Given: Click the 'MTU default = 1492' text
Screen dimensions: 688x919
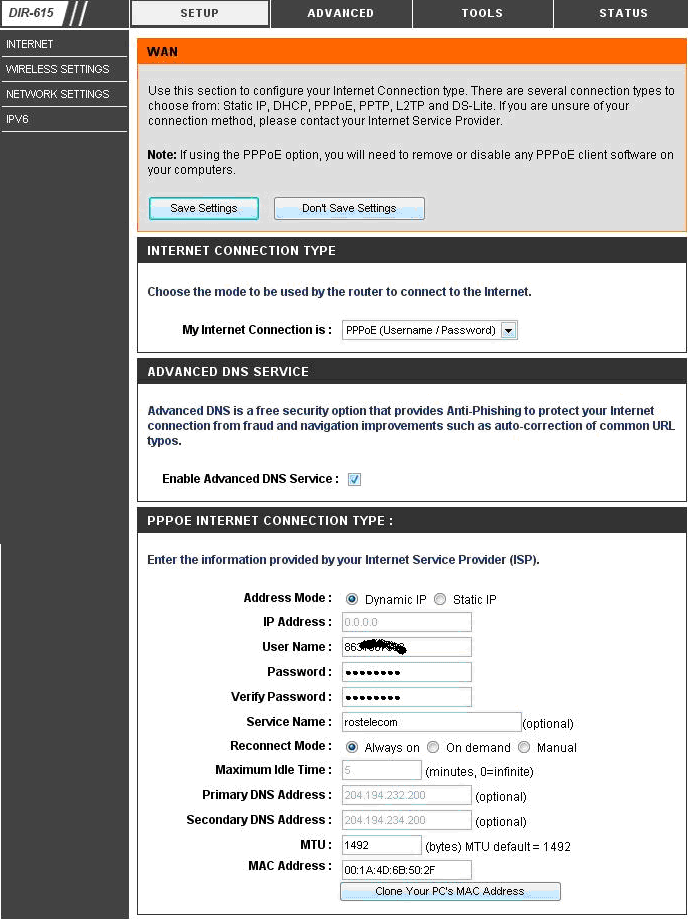Looking at the screenshot, I should click(517, 846).
